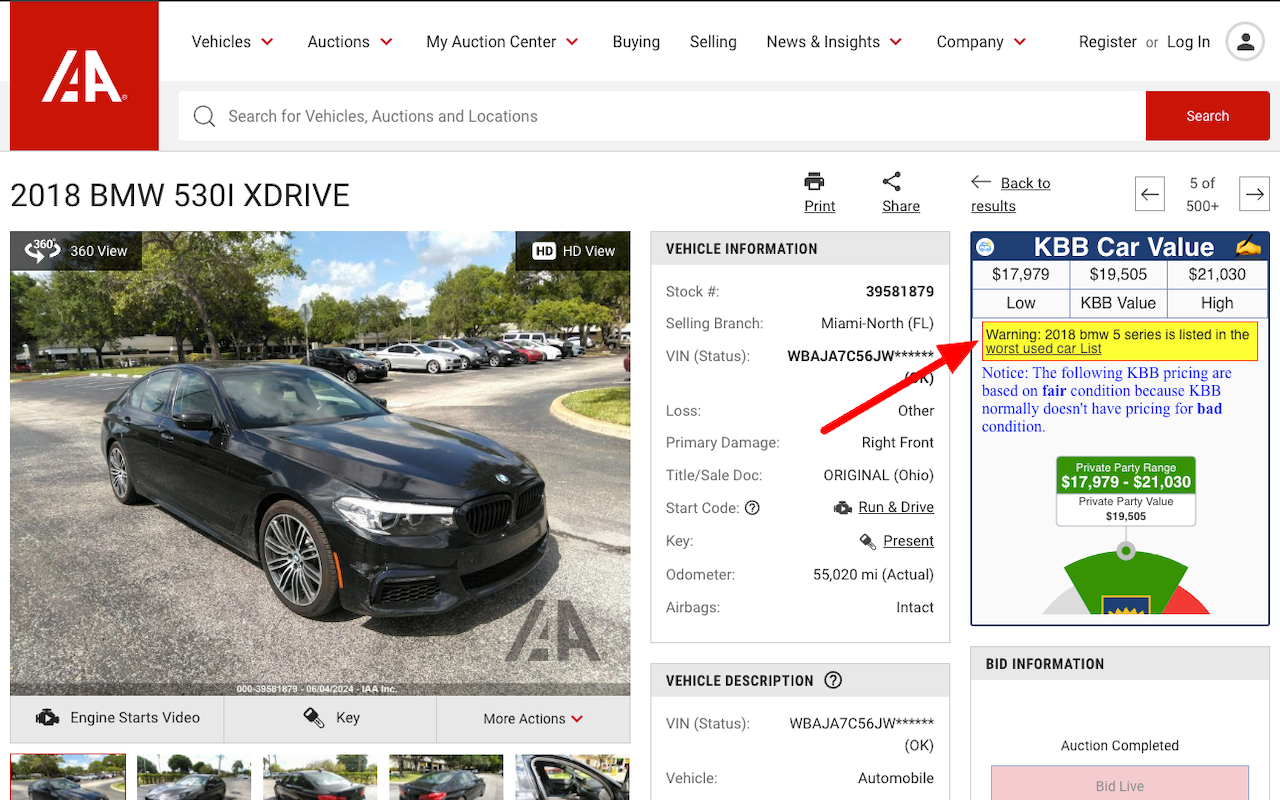
Task: Expand the News & Insights menu
Action: pos(834,42)
